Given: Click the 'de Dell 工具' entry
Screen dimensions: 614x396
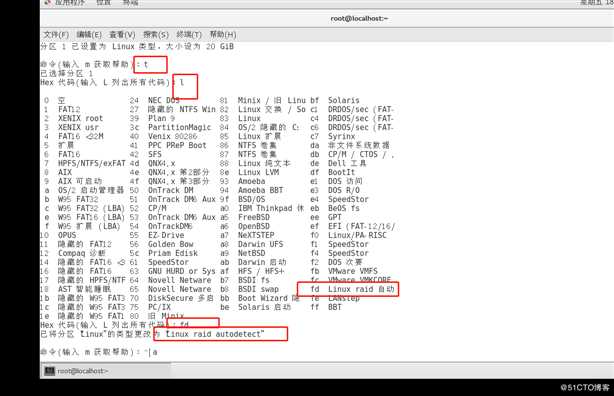Looking at the screenshot, I should [x=338, y=163].
